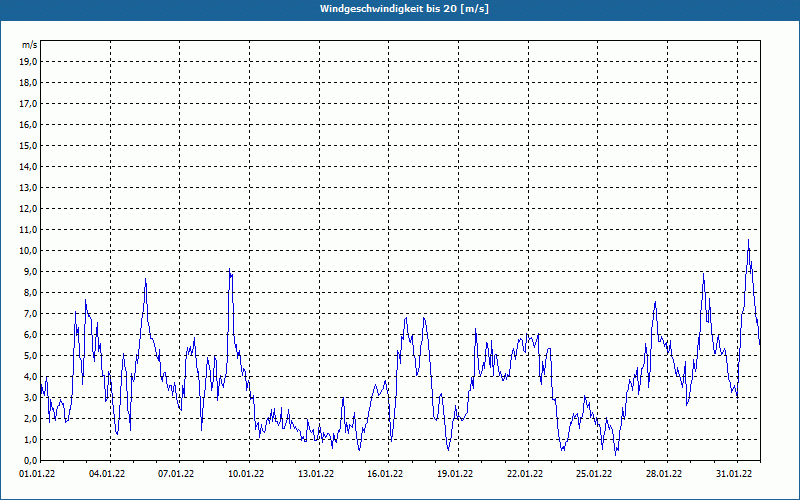The height and width of the screenshot is (500, 800).
Task: Click the 9,0 y-axis label
Action: [x=30, y=271]
